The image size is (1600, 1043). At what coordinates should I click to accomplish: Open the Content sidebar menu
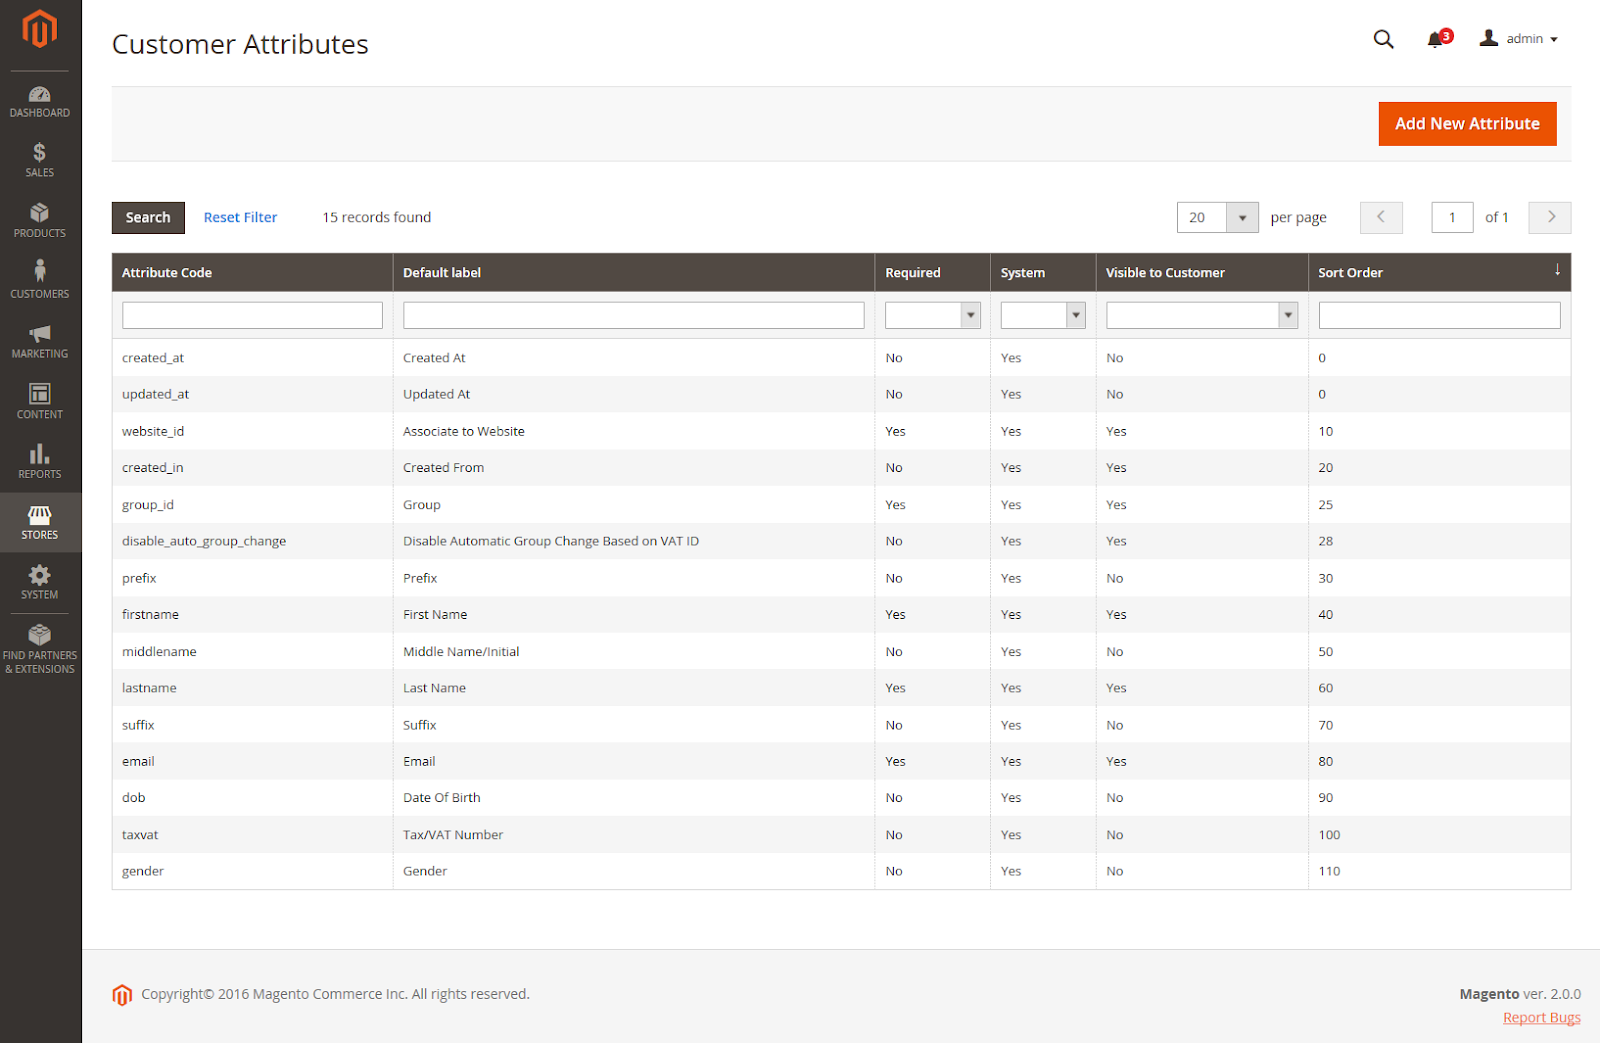40,401
